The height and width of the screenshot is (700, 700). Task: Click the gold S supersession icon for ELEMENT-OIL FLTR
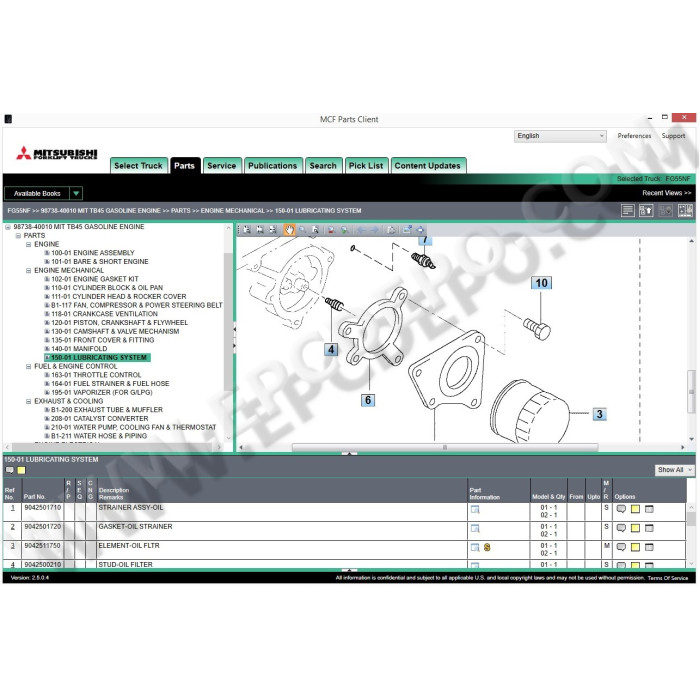pos(487,547)
